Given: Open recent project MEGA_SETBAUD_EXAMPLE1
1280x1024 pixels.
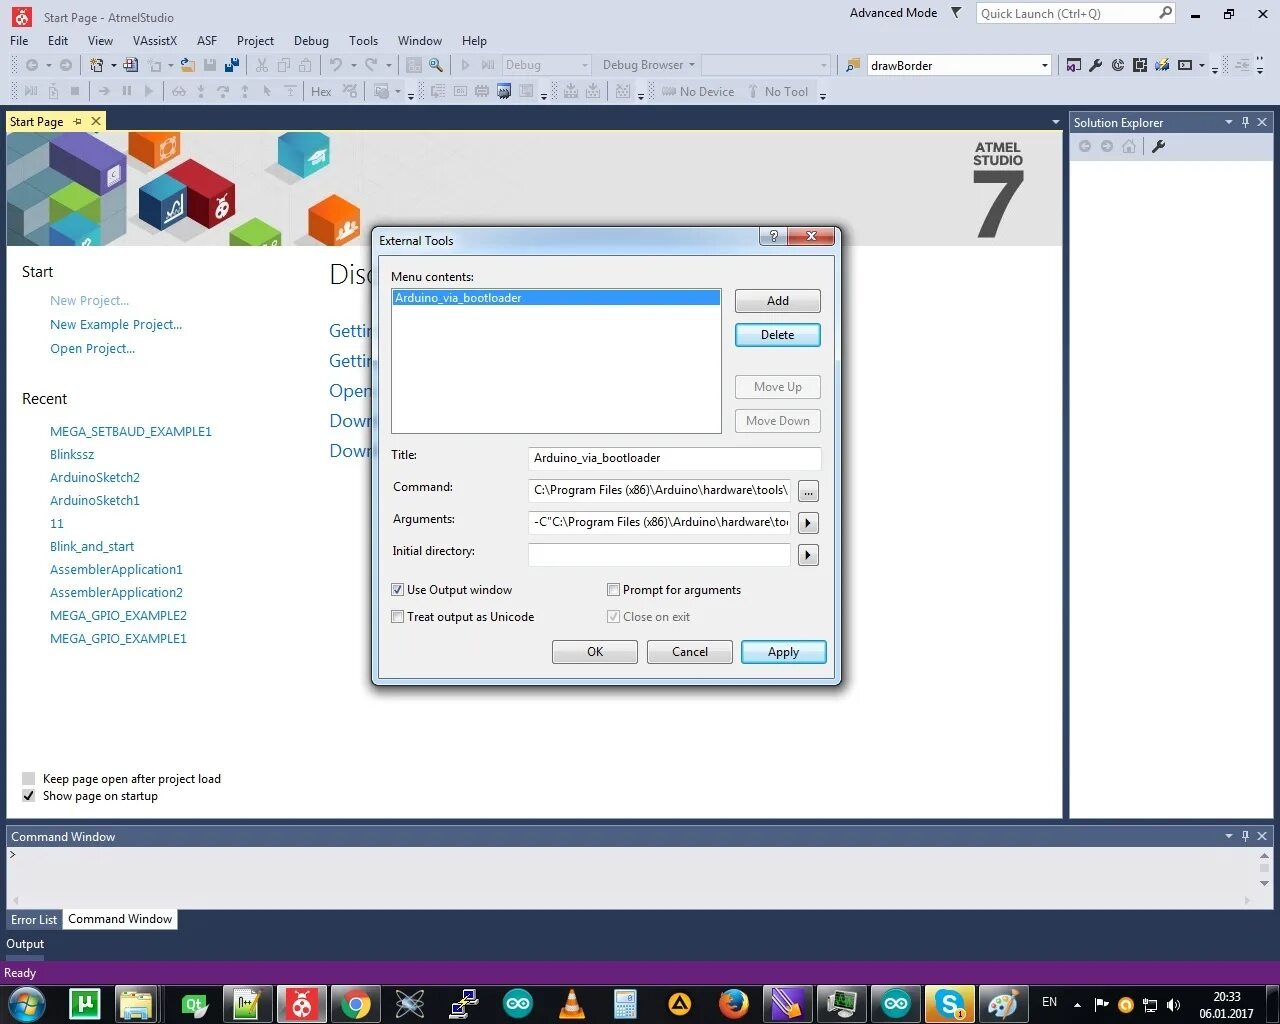Looking at the screenshot, I should click(x=131, y=432).
